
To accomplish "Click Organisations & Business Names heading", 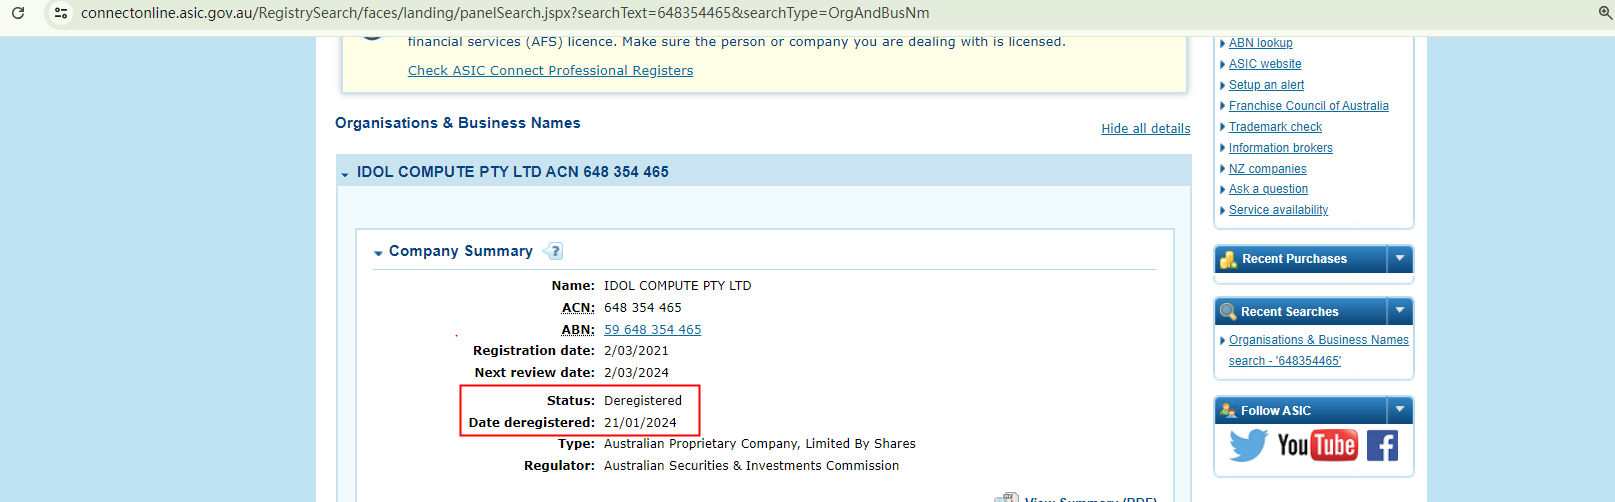I will coord(458,123).
